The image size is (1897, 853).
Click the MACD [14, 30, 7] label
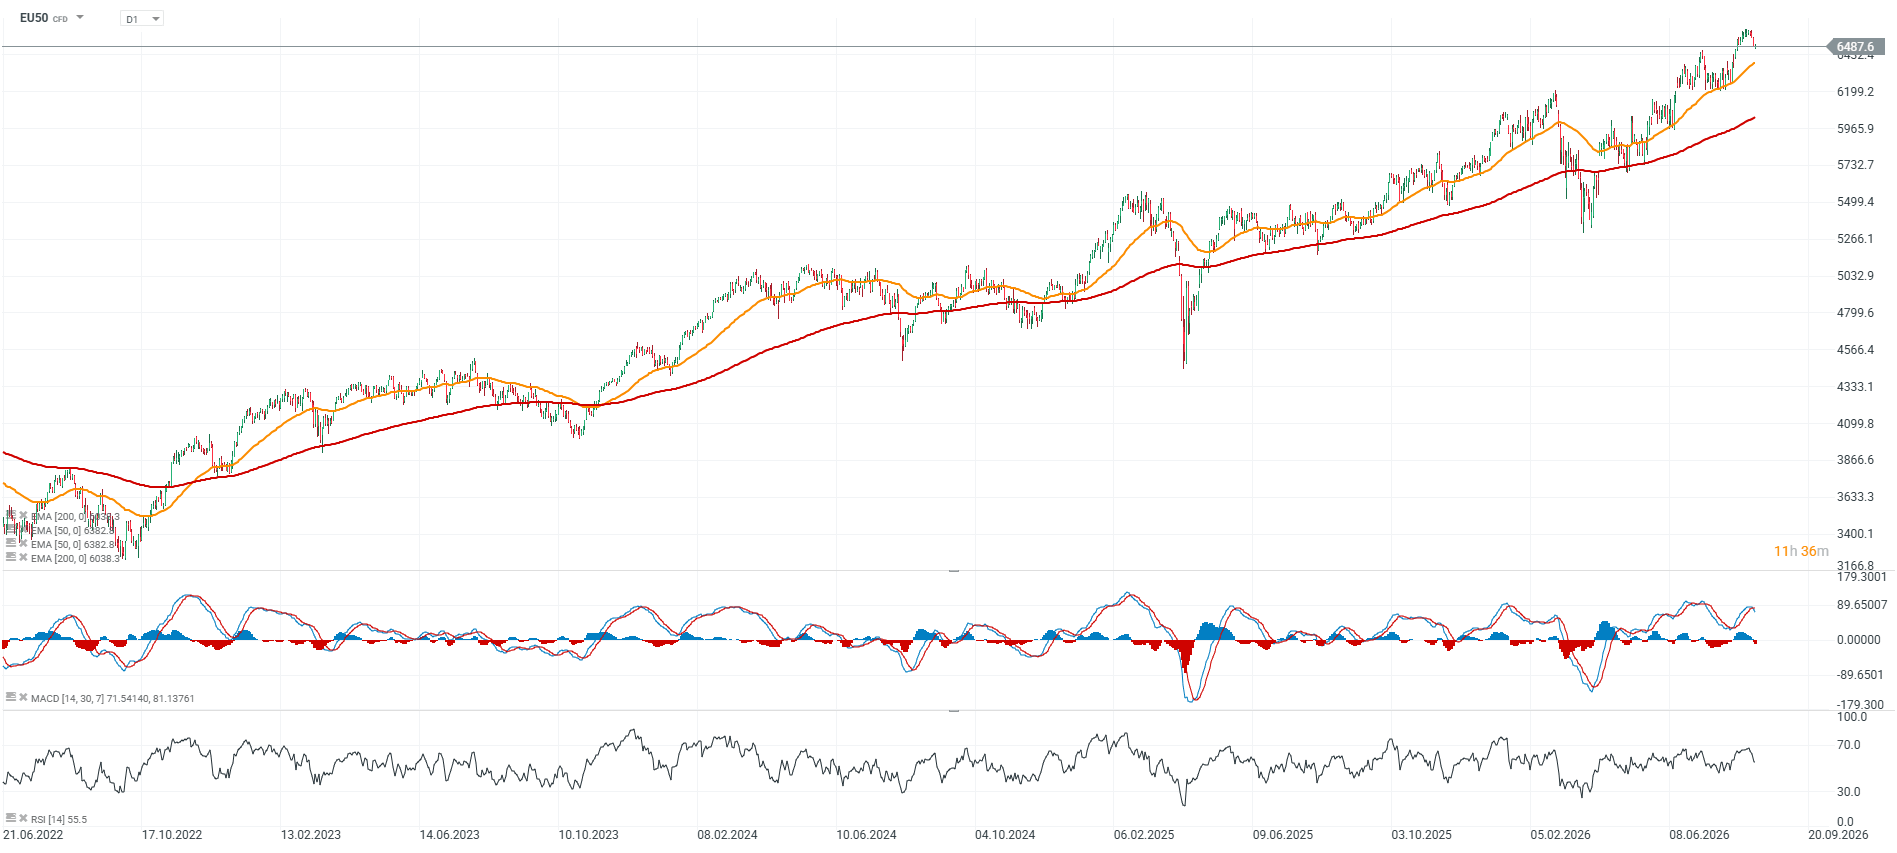pos(112,698)
